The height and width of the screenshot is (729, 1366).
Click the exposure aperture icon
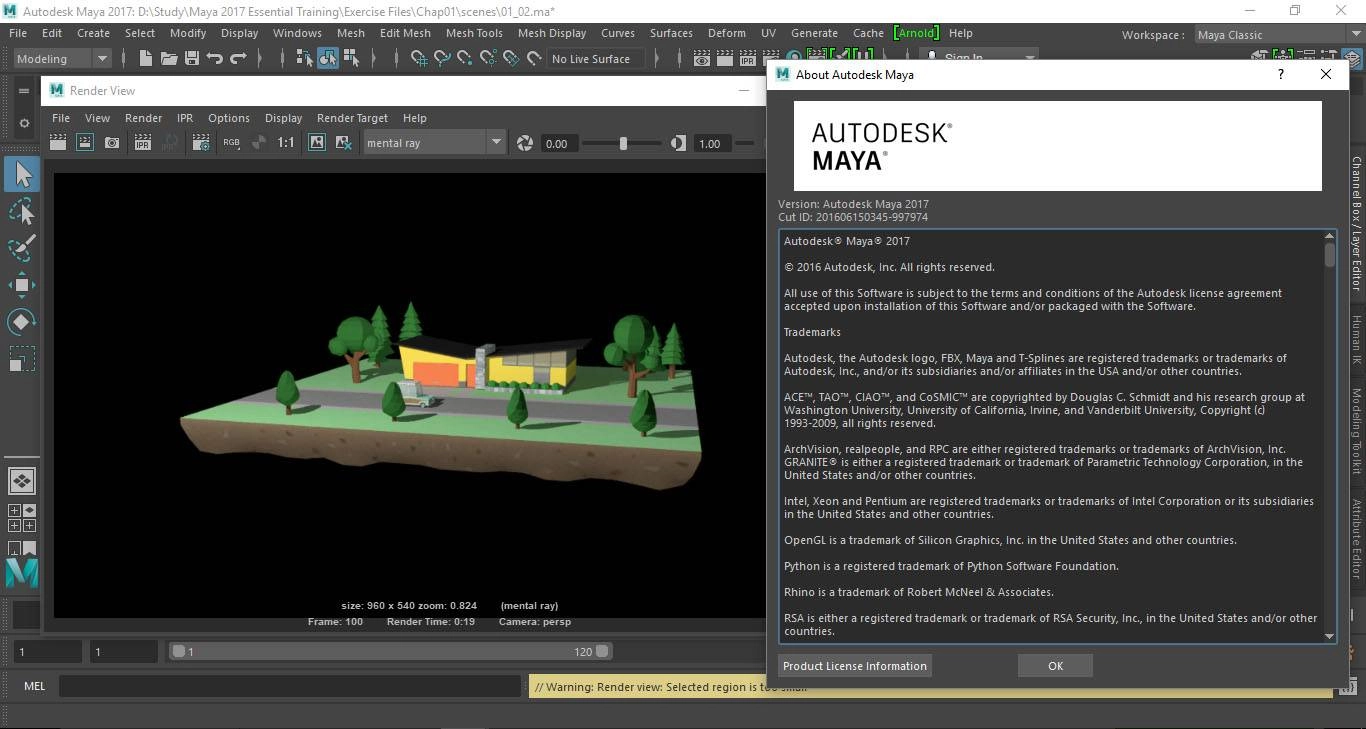[525, 143]
